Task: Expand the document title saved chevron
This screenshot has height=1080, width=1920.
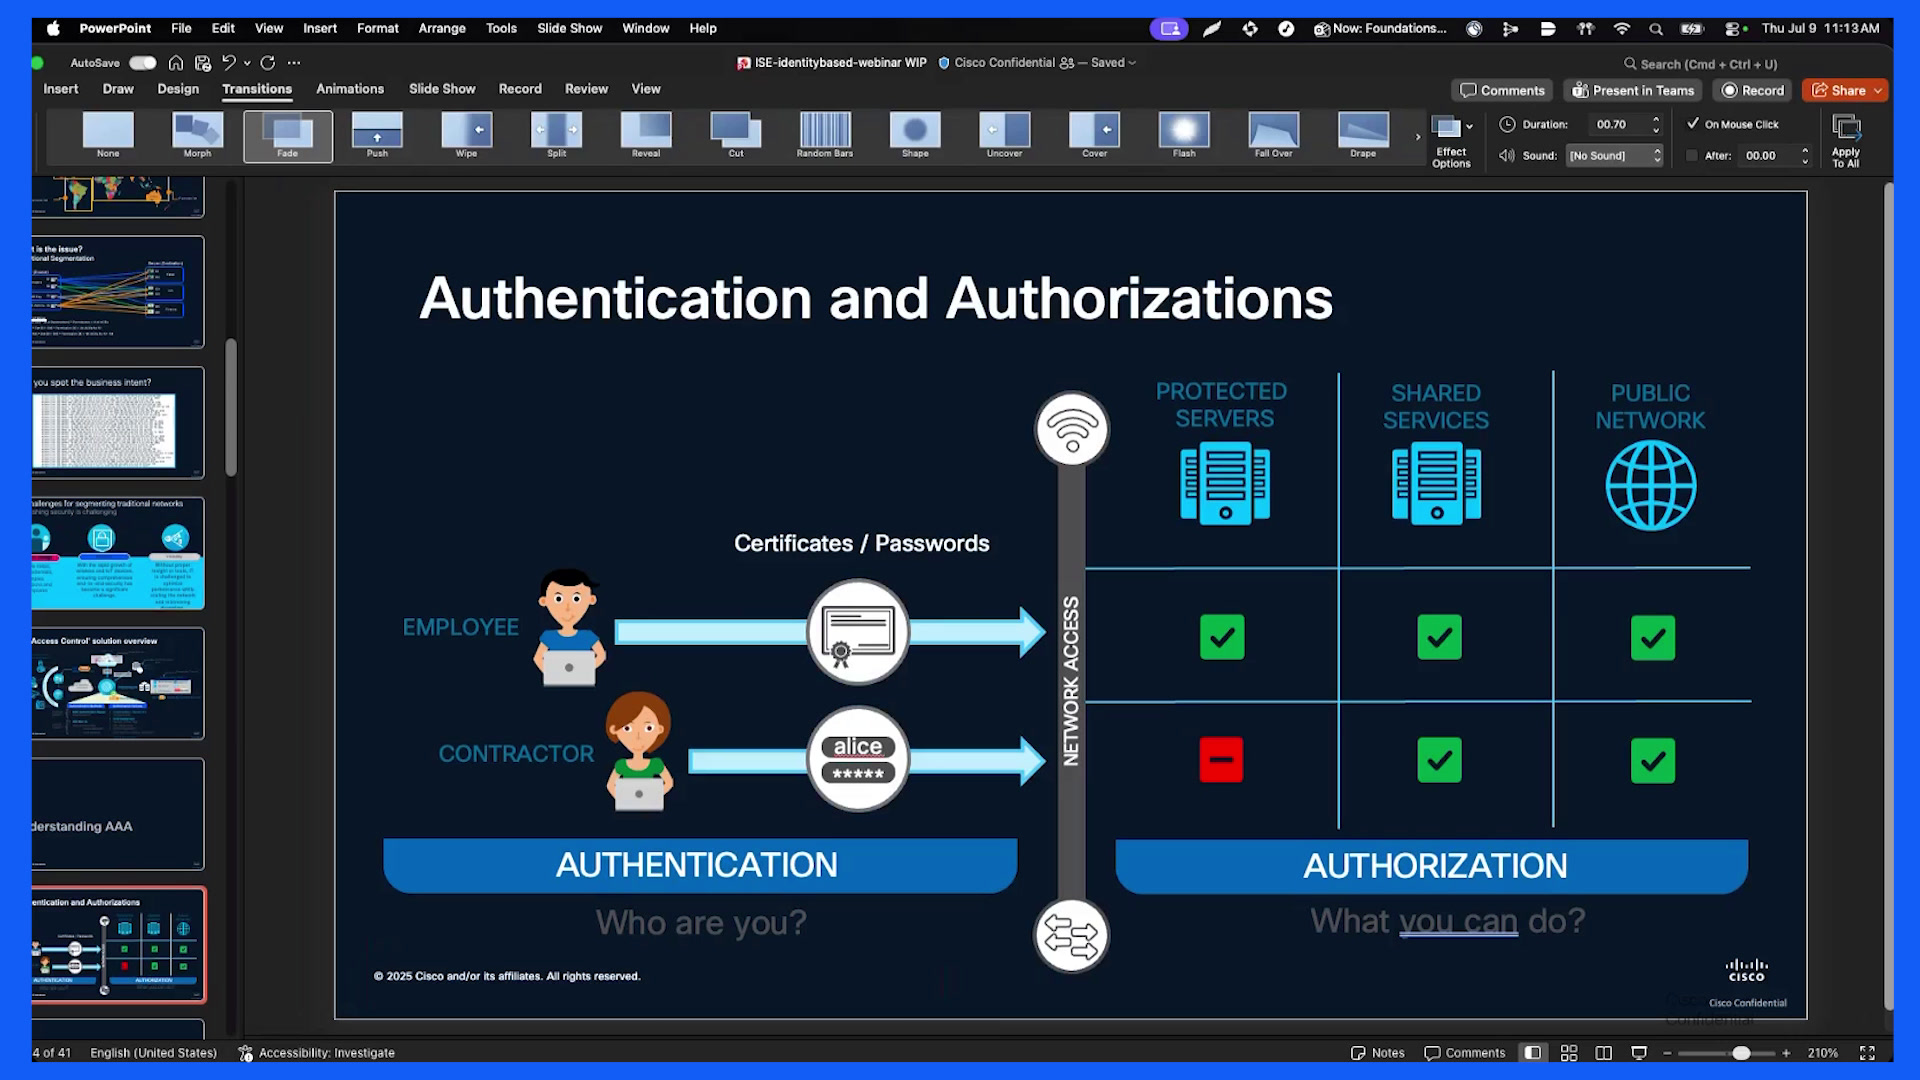Action: point(1132,63)
